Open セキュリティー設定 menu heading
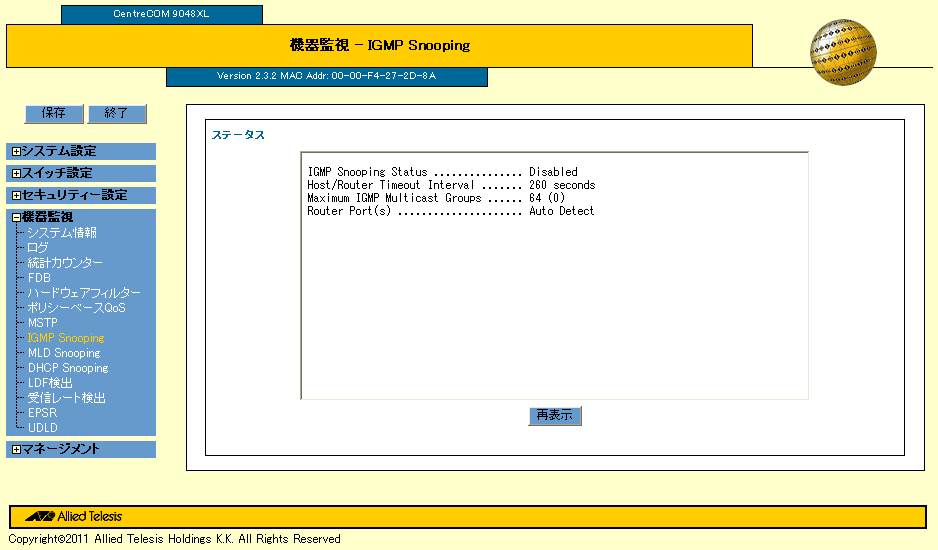938x550 pixels. (74, 195)
